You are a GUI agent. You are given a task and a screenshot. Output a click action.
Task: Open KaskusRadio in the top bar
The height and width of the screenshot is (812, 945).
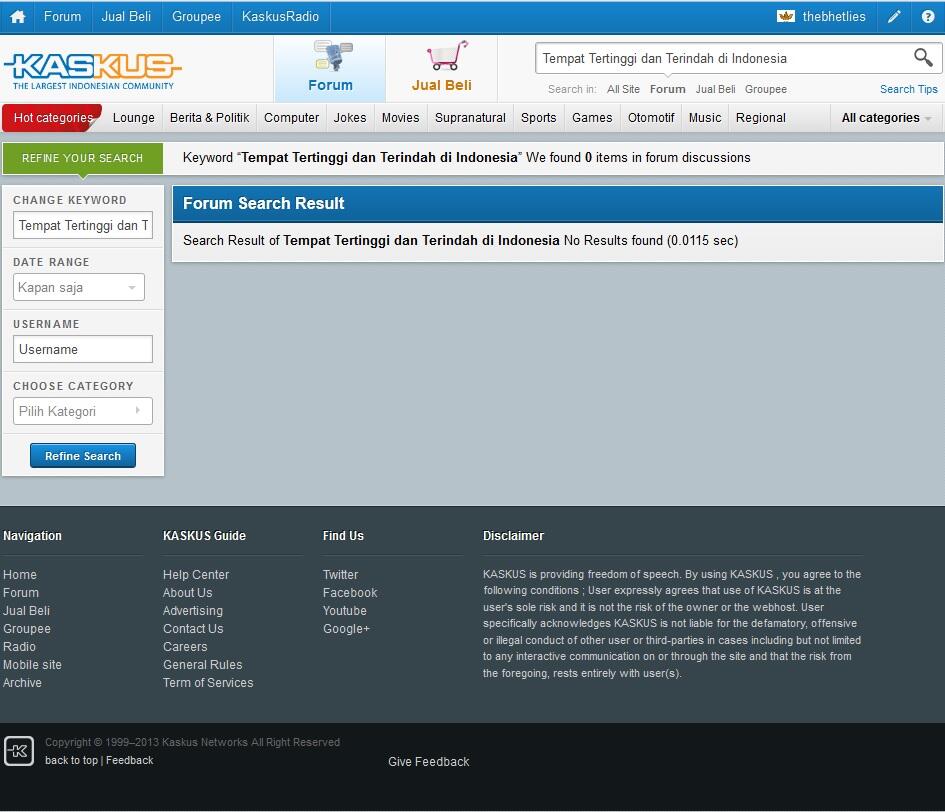click(x=280, y=16)
